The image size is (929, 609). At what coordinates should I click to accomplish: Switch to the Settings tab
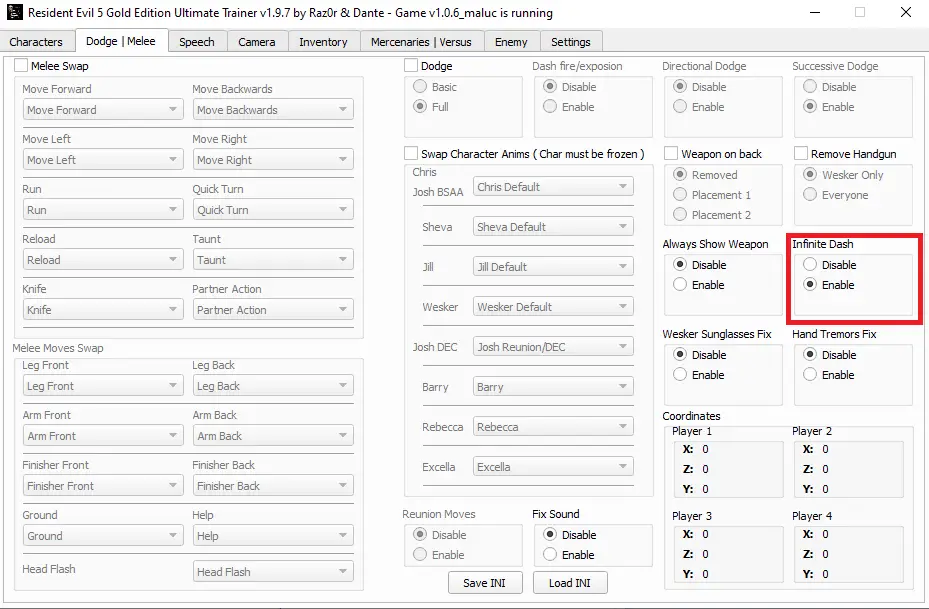click(571, 41)
